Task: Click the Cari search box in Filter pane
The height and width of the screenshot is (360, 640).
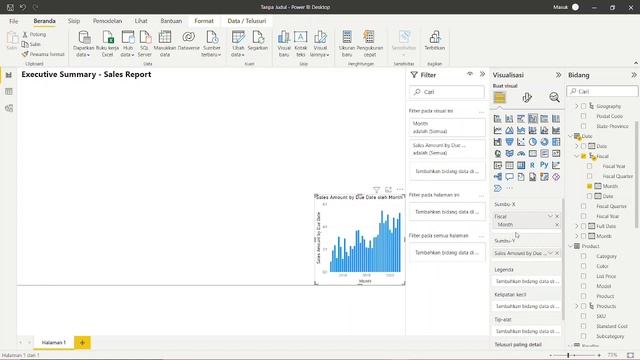Action: (x=447, y=92)
